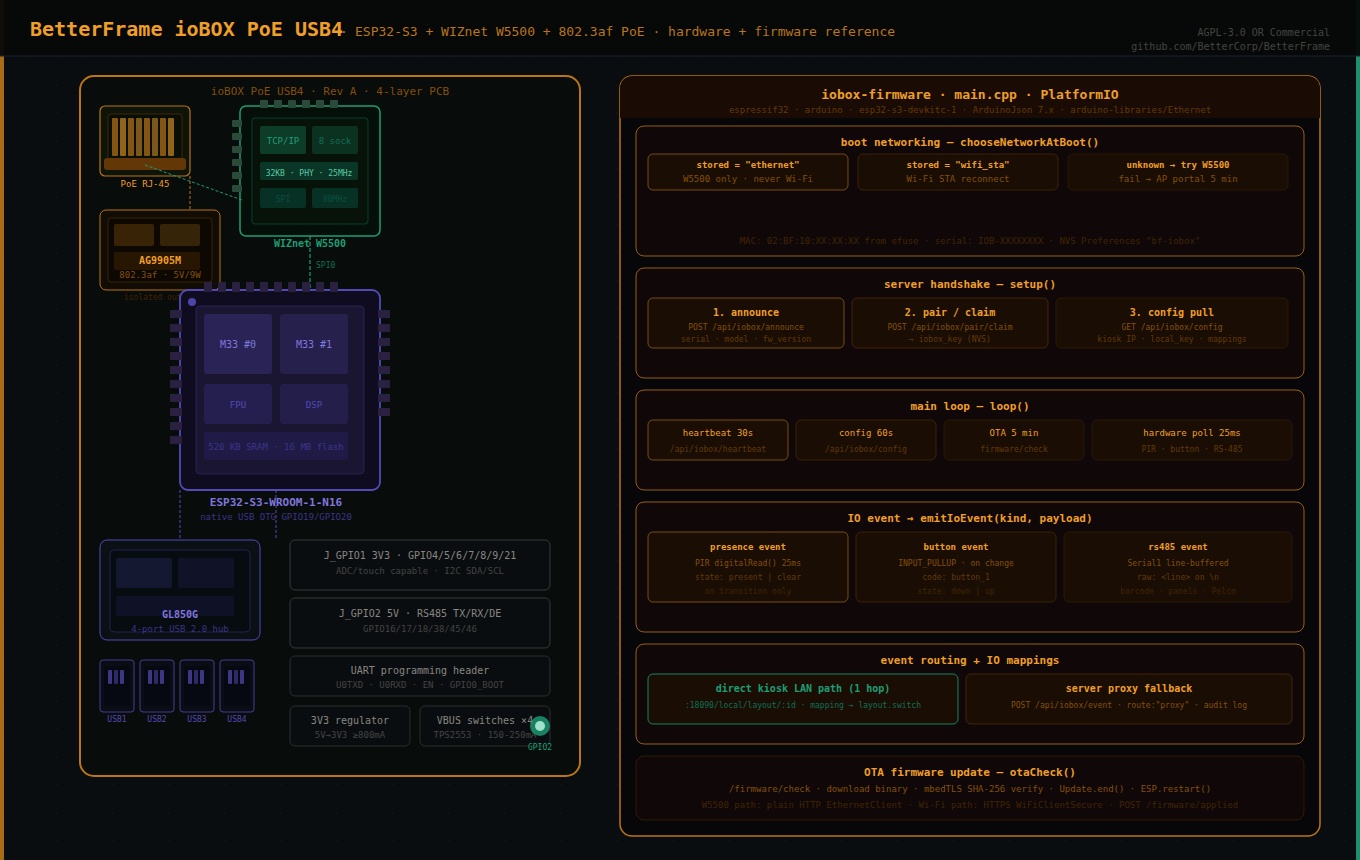Click the presence event card
This screenshot has height=860, width=1360.
pos(748,567)
